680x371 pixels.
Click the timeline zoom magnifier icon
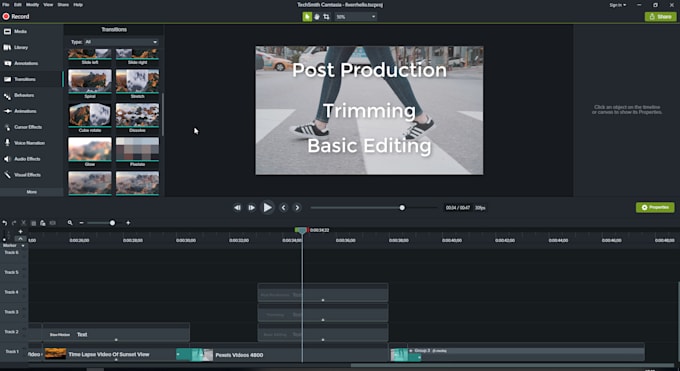[x=70, y=223]
